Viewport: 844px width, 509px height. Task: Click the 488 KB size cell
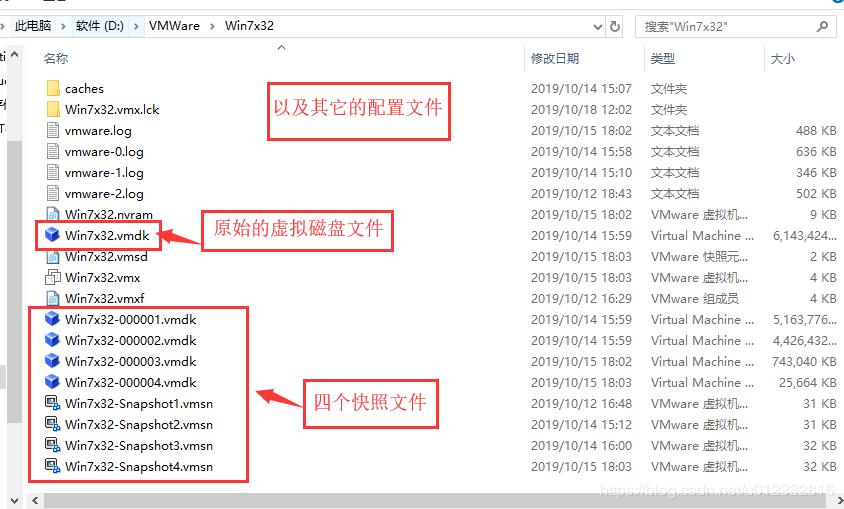click(x=816, y=131)
